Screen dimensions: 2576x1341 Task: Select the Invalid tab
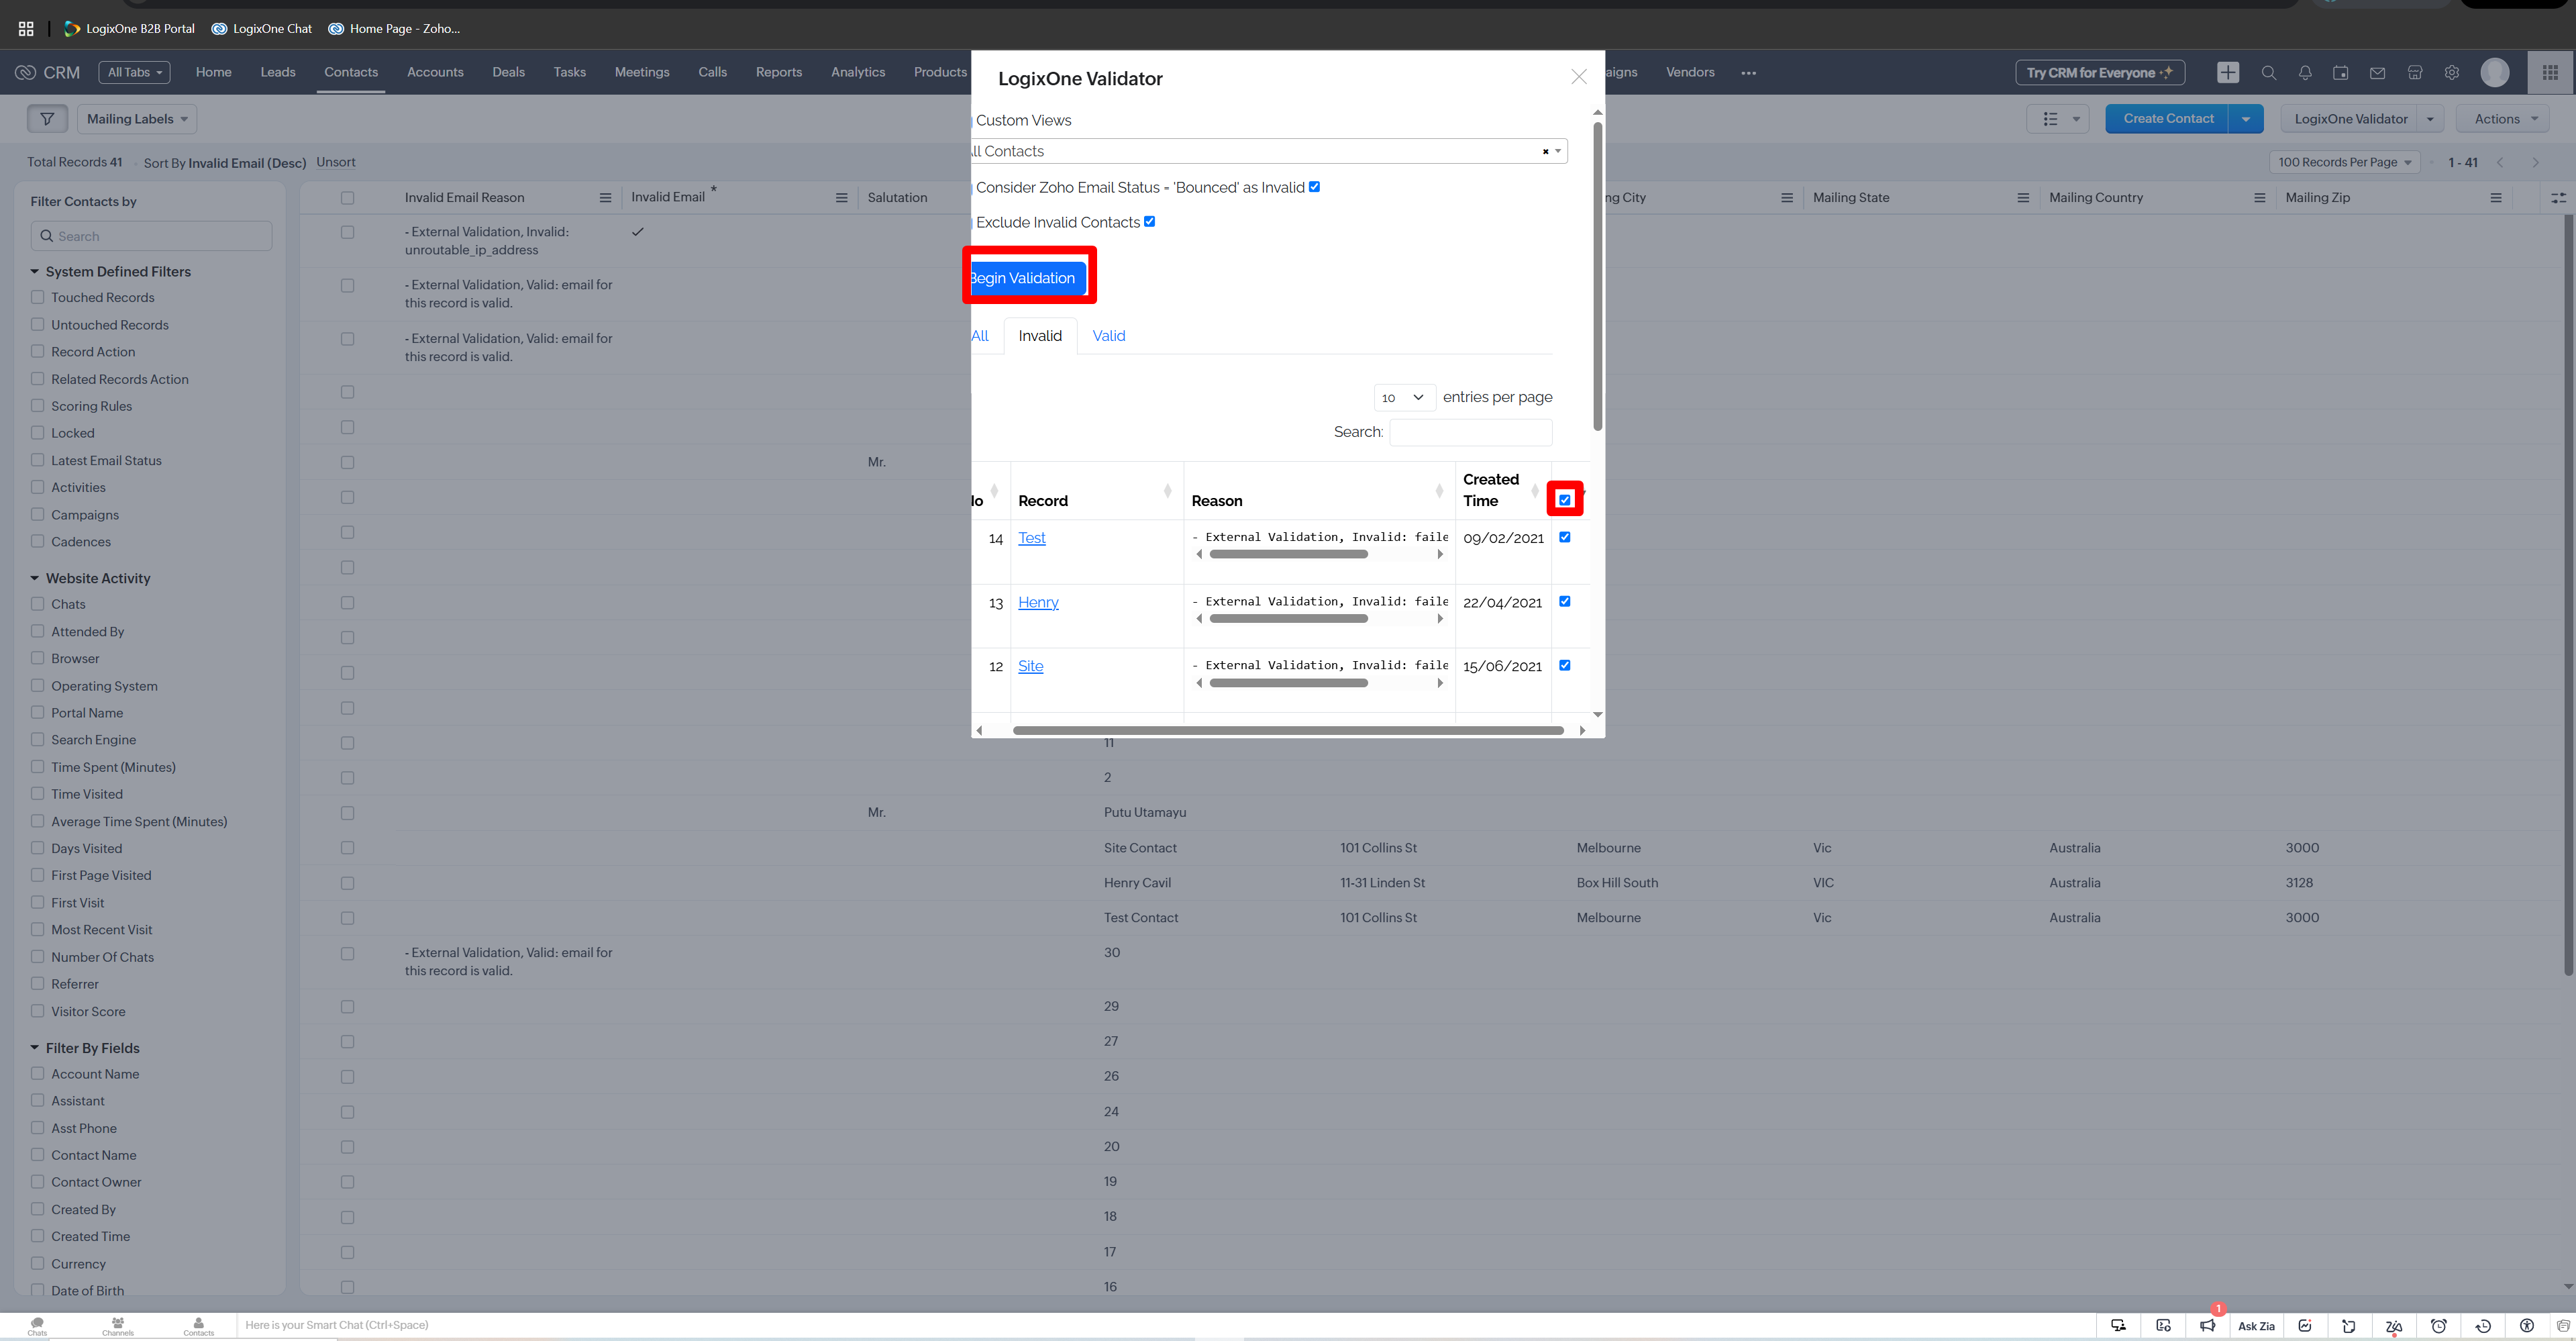pyautogui.click(x=1040, y=335)
